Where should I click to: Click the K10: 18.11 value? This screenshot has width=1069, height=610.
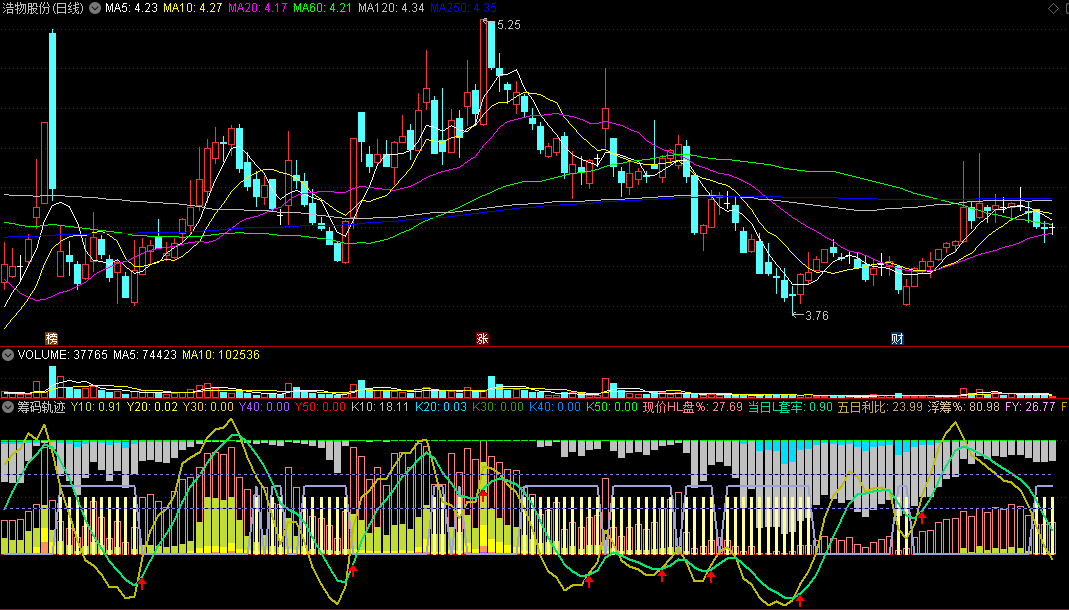click(380, 407)
